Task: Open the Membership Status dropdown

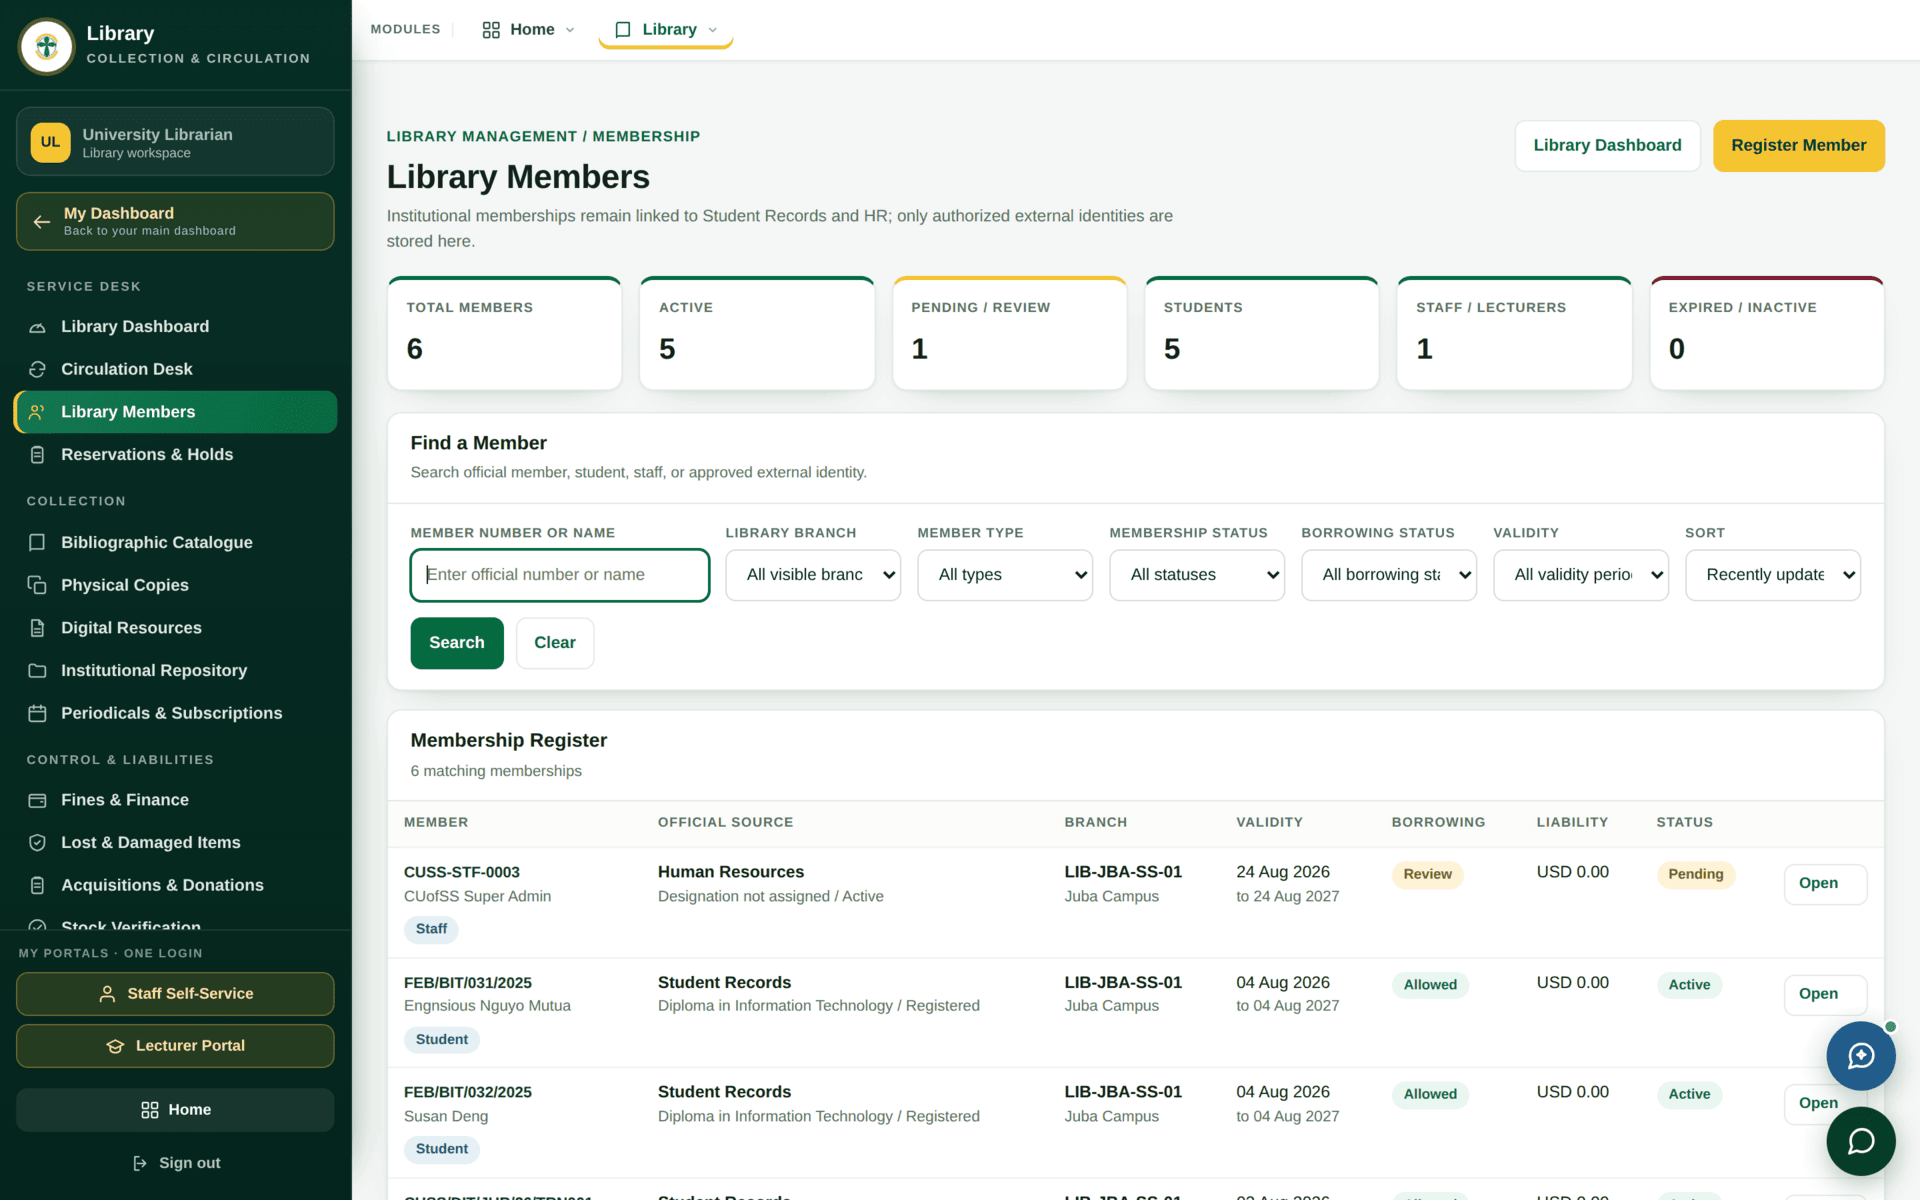Action: [1197, 575]
